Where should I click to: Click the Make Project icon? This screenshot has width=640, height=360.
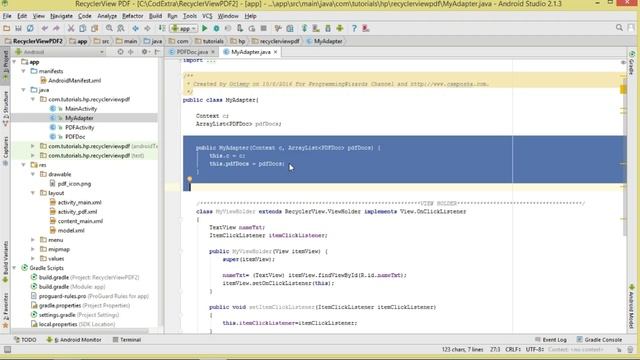pyautogui.click(x=162, y=28)
